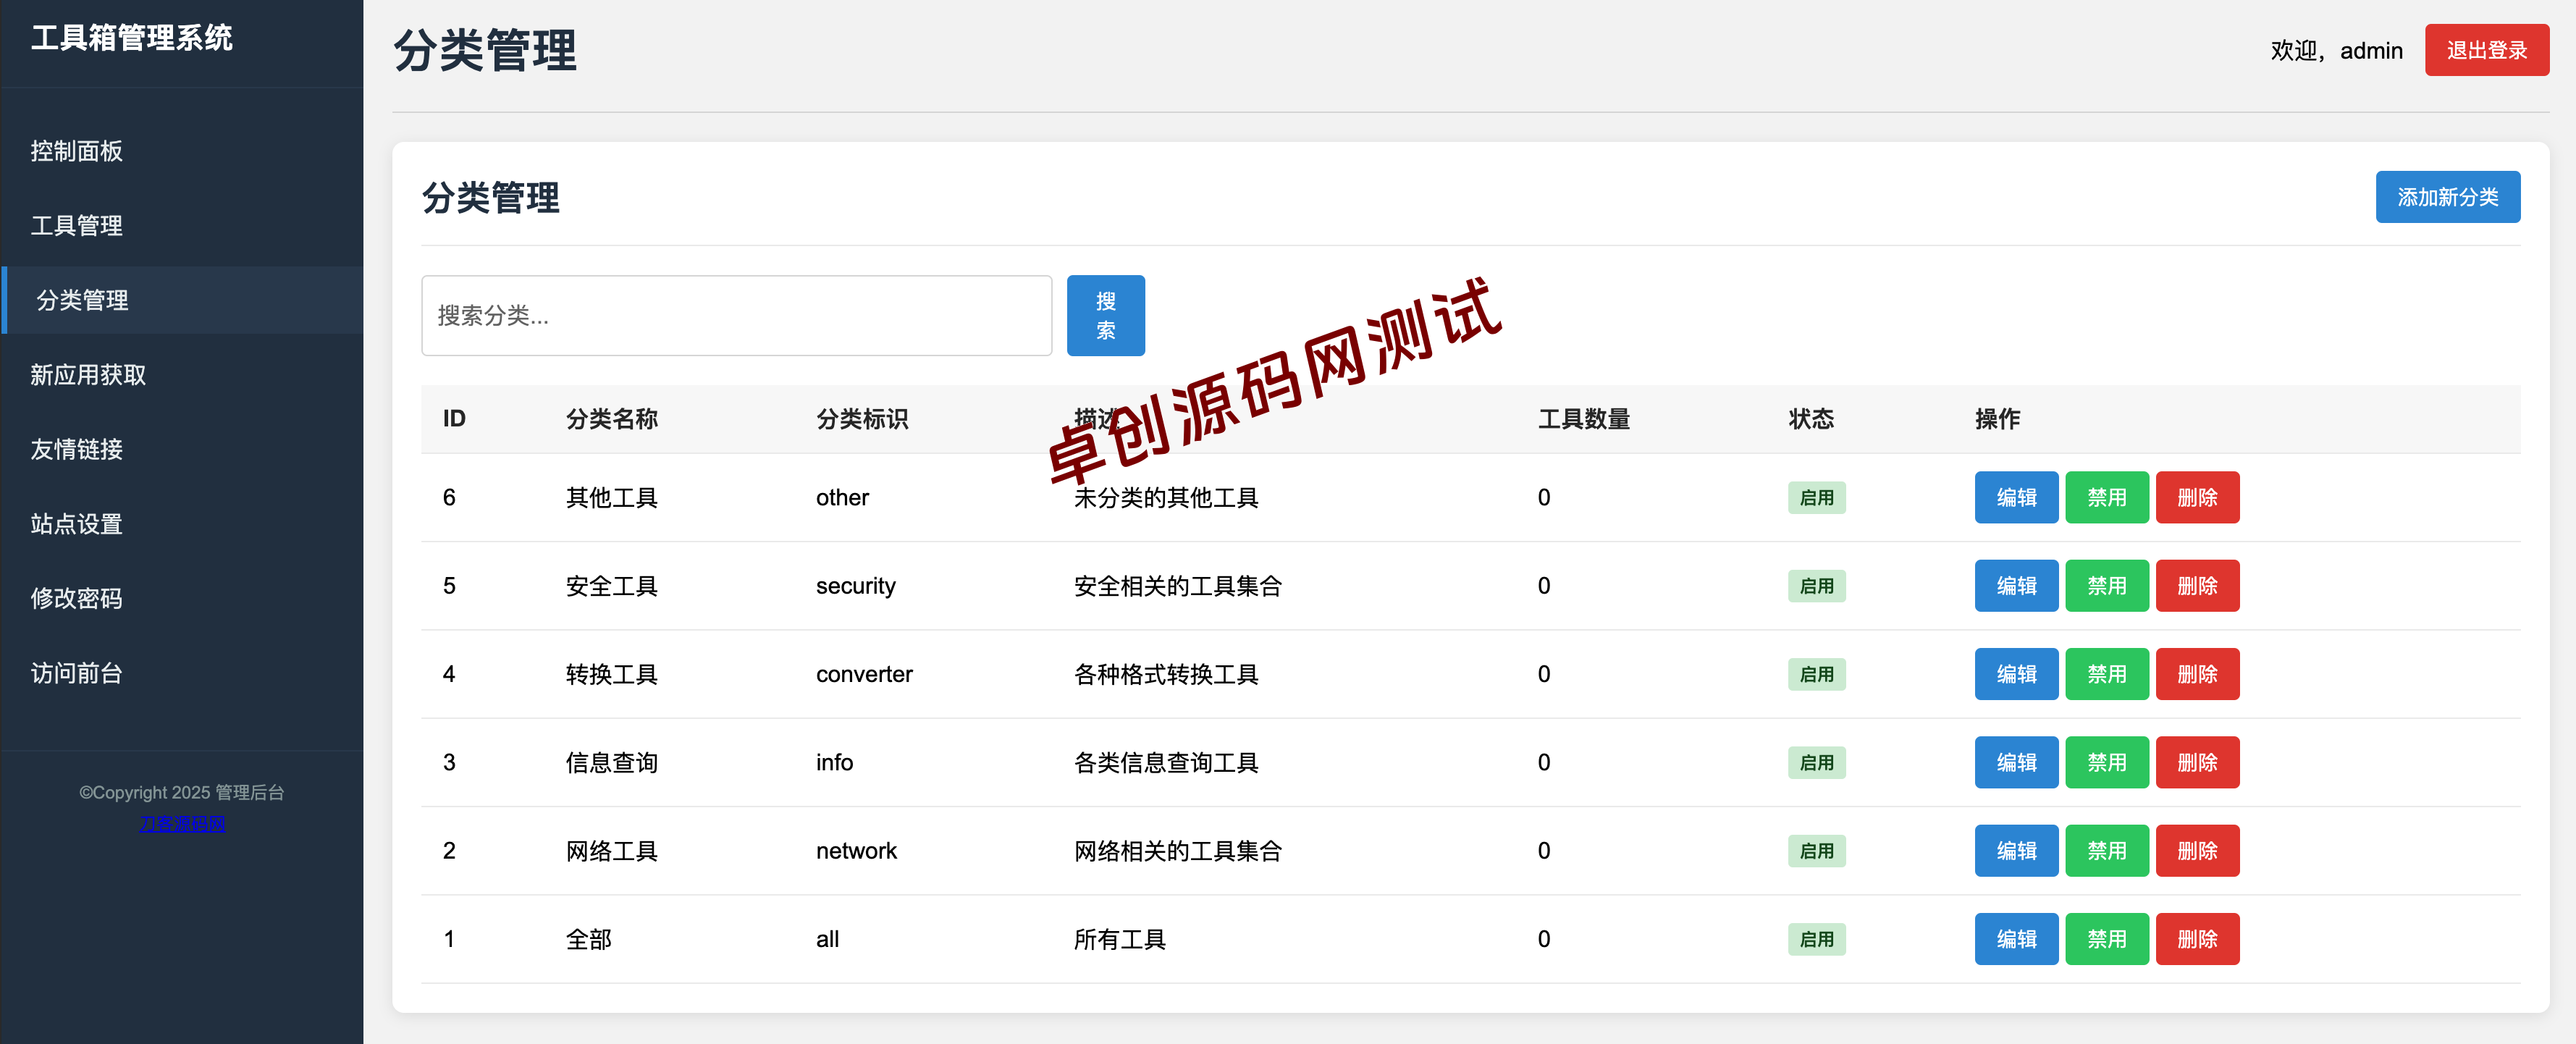Click the 刀客源码网 footer link
2576x1044 pixels.
coord(182,824)
